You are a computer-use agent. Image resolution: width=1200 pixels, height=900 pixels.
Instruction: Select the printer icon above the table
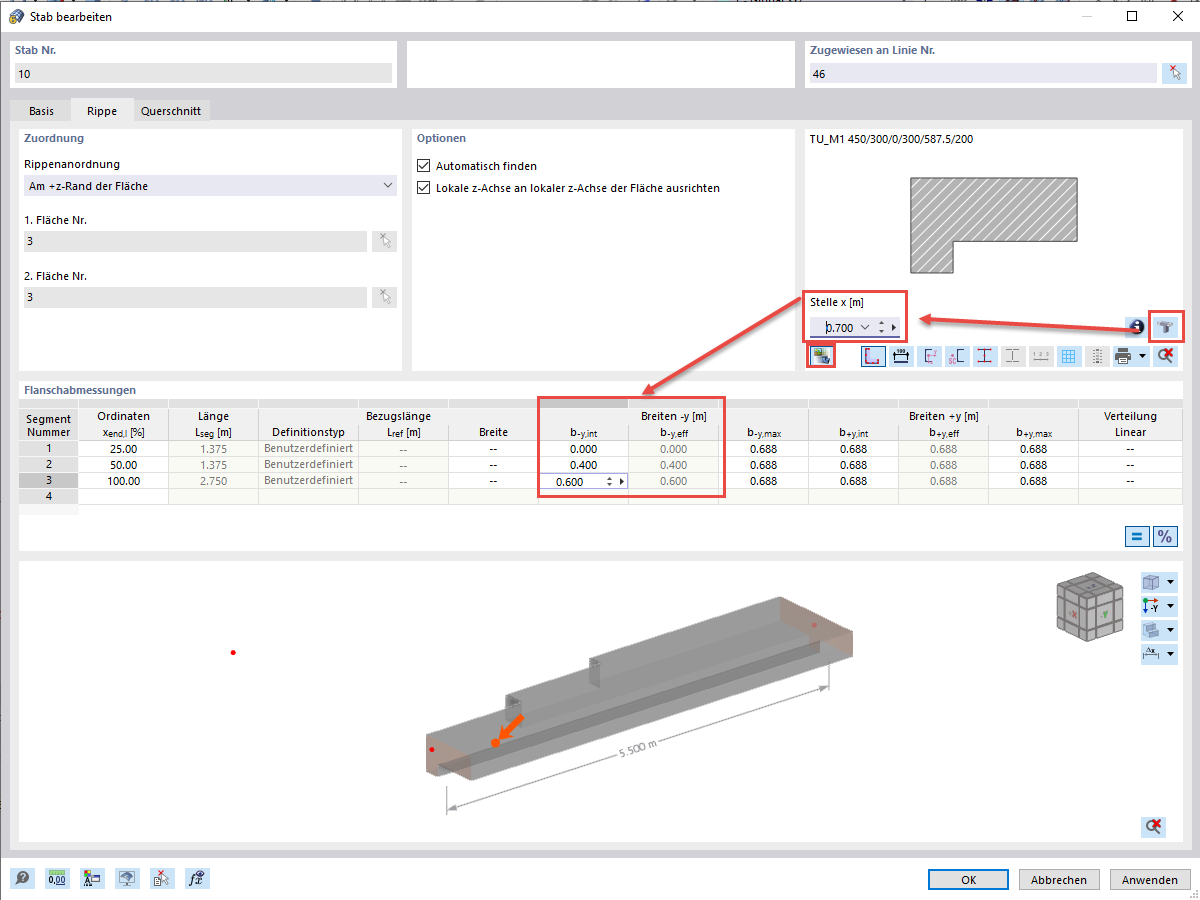[x=1122, y=355]
